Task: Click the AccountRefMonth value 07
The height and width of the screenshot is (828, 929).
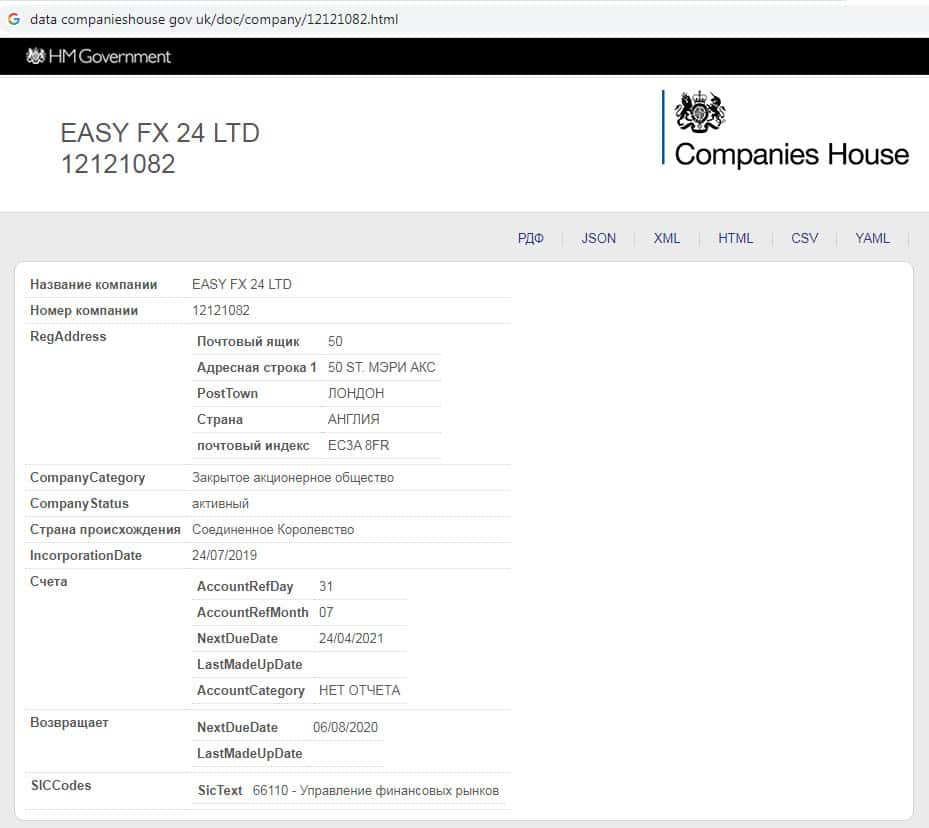Action: click(x=326, y=612)
